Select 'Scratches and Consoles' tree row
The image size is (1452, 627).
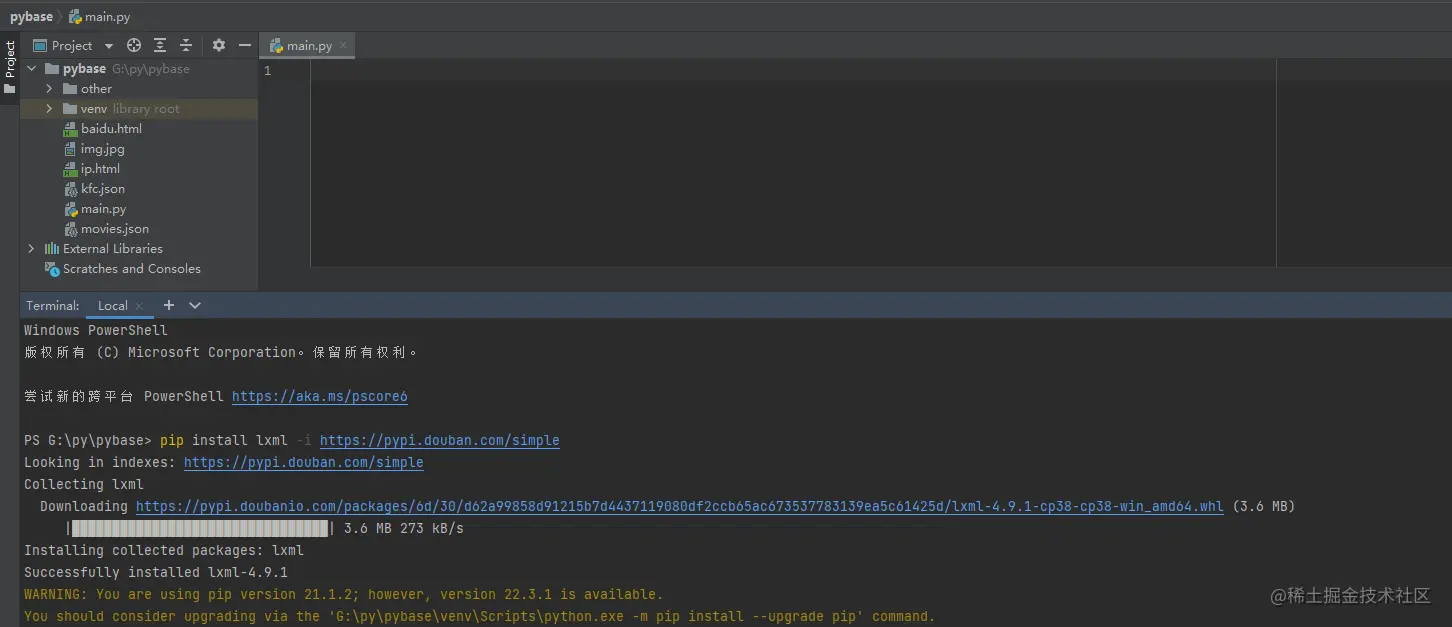click(x=139, y=269)
